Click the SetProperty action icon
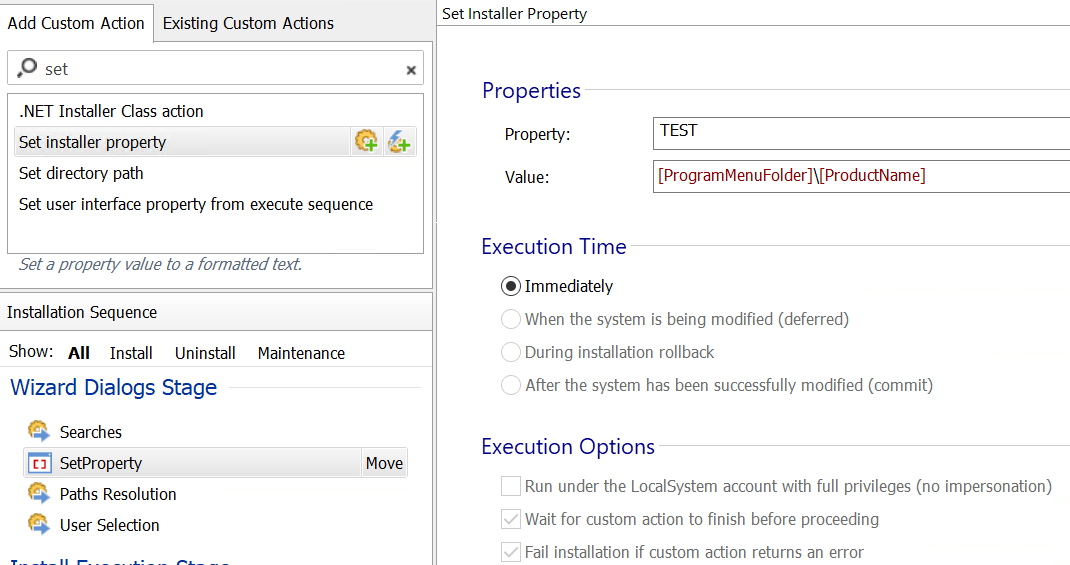This screenshot has width=1070, height=565. tap(39, 463)
